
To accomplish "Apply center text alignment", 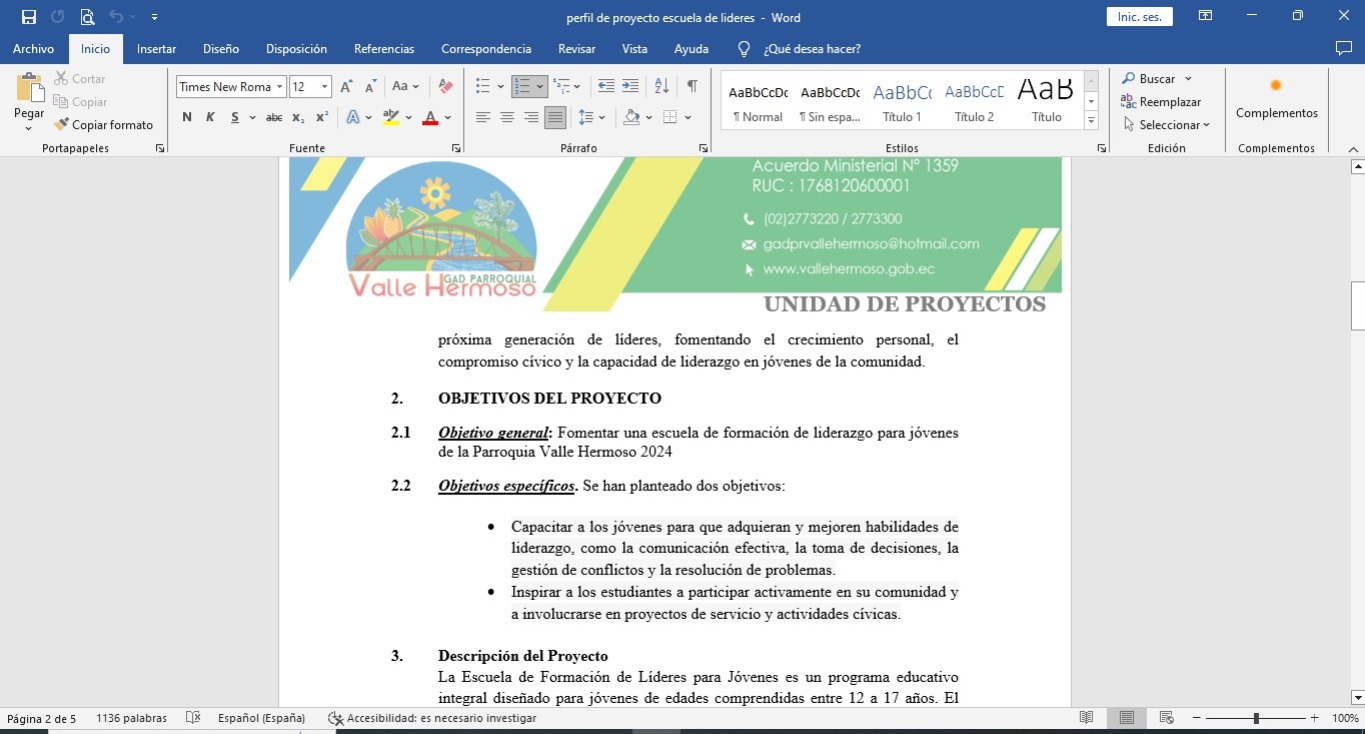I will click(x=507, y=117).
